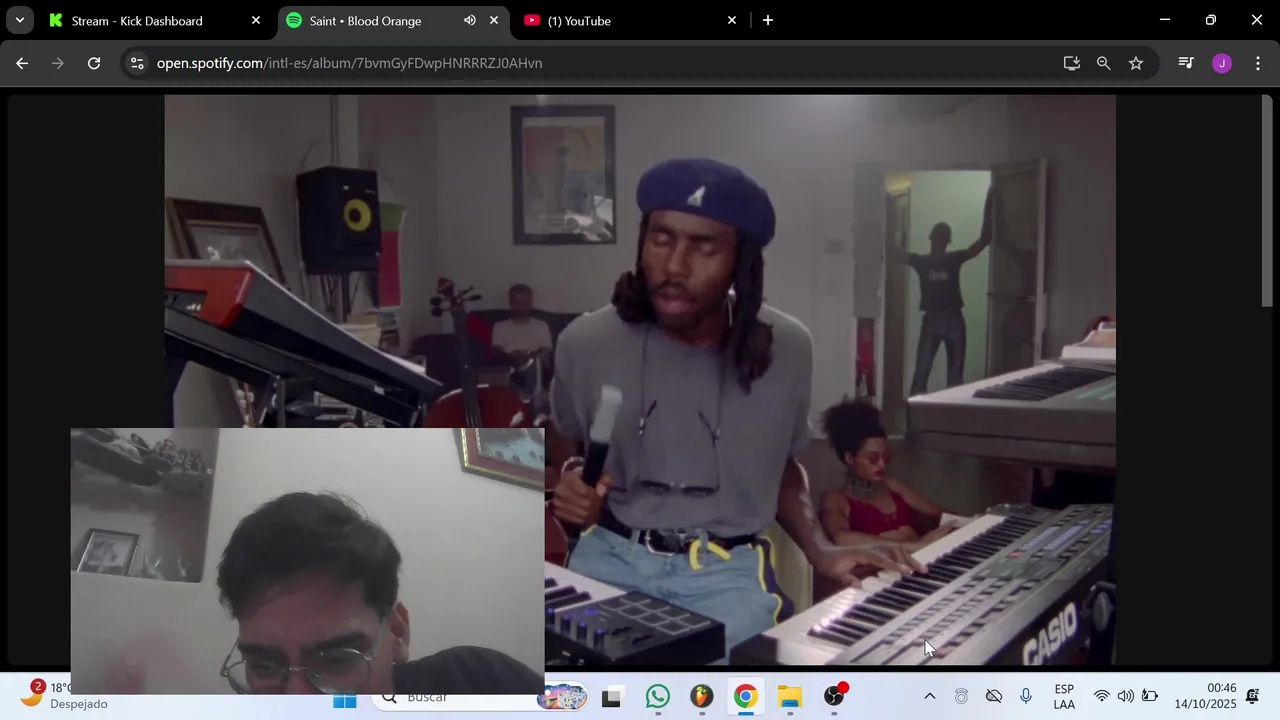Open the notification center bell

click(x=1253, y=696)
